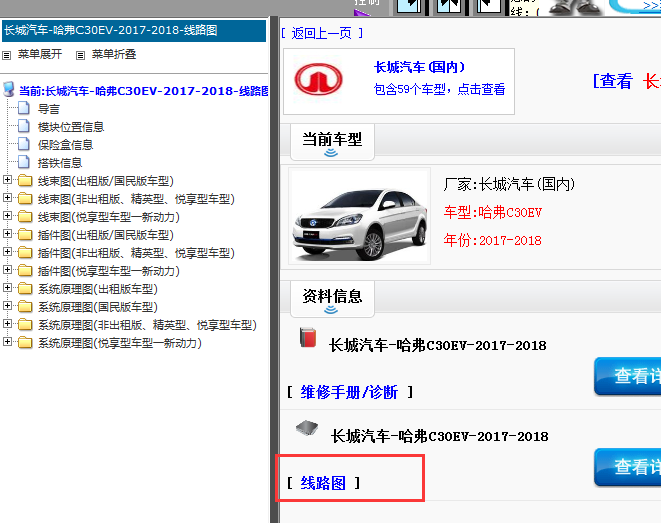
Task: Expand the 线束图(出租版/国民版车型) node
Action: click(x=7, y=180)
